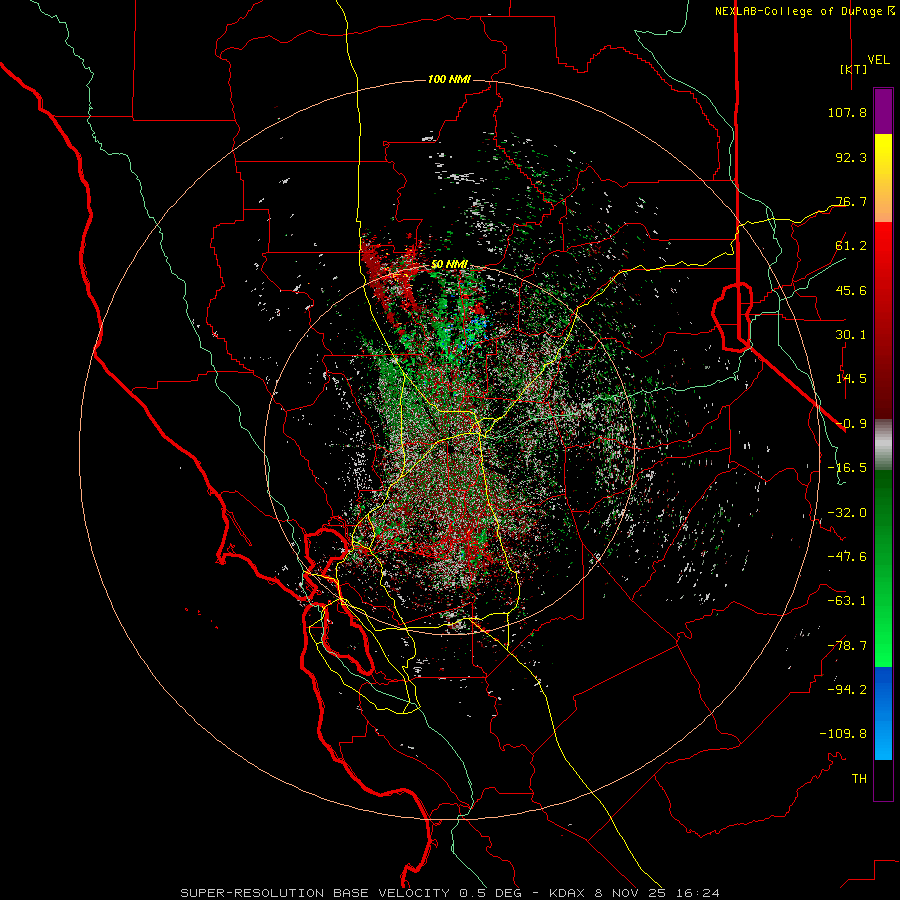Screen dimensions: 900x900
Task: Click the -0.9 legend value
Action: [851, 424]
